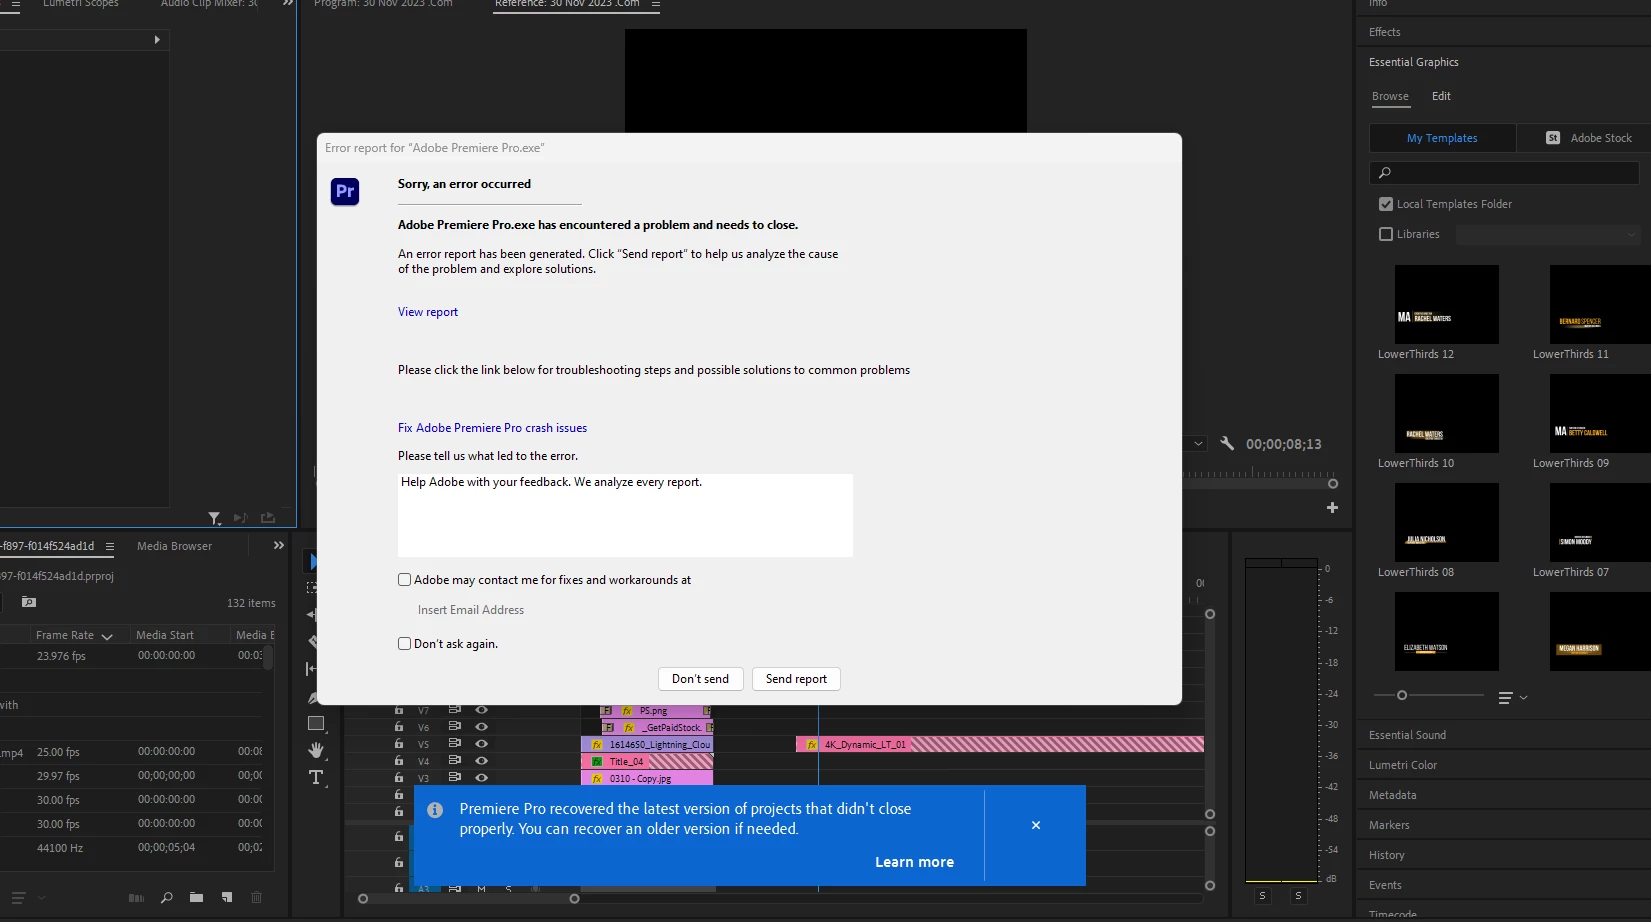Image resolution: width=1651 pixels, height=922 pixels.
Task: Click the search magnifier in Essential Graphics
Action: tap(1385, 173)
